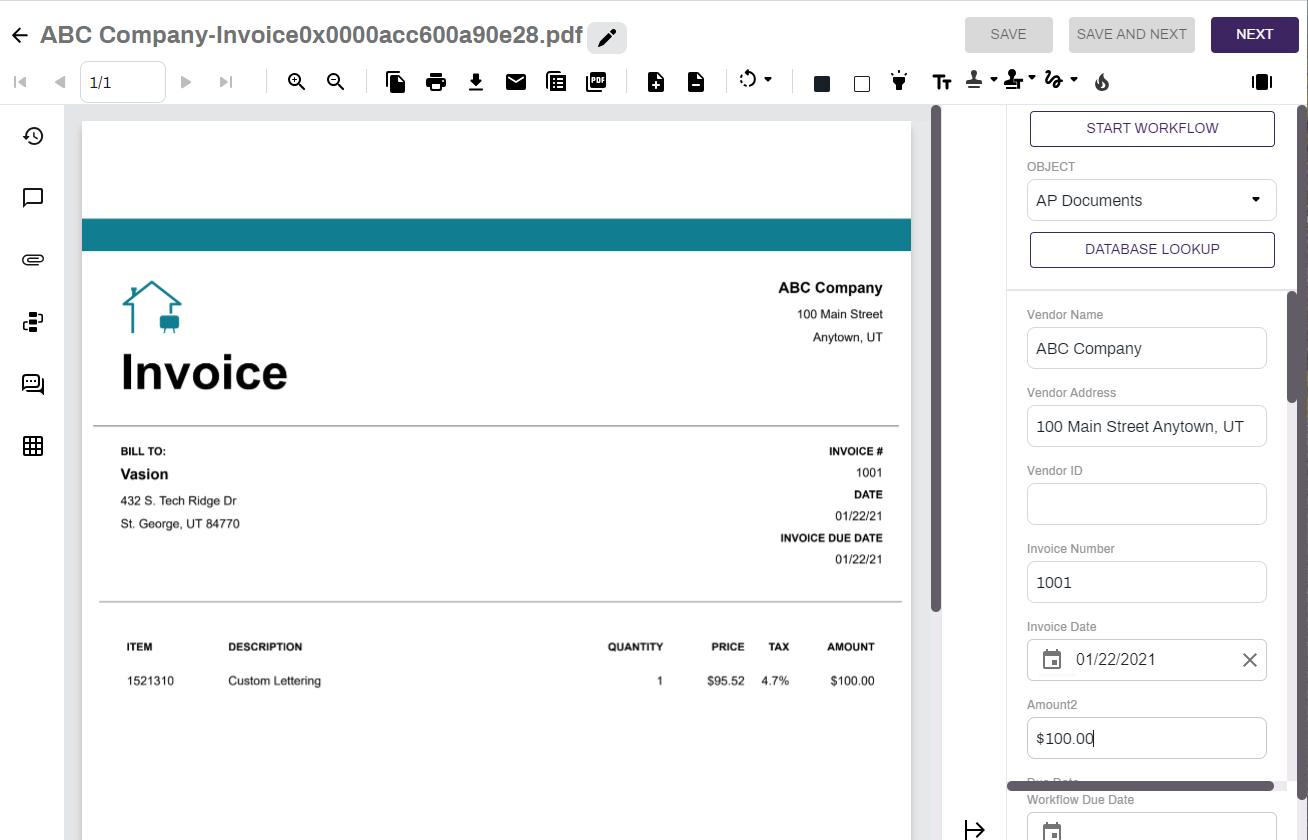Open attachments via the paperclip icon
This screenshot has height=840, width=1308.
point(33,260)
